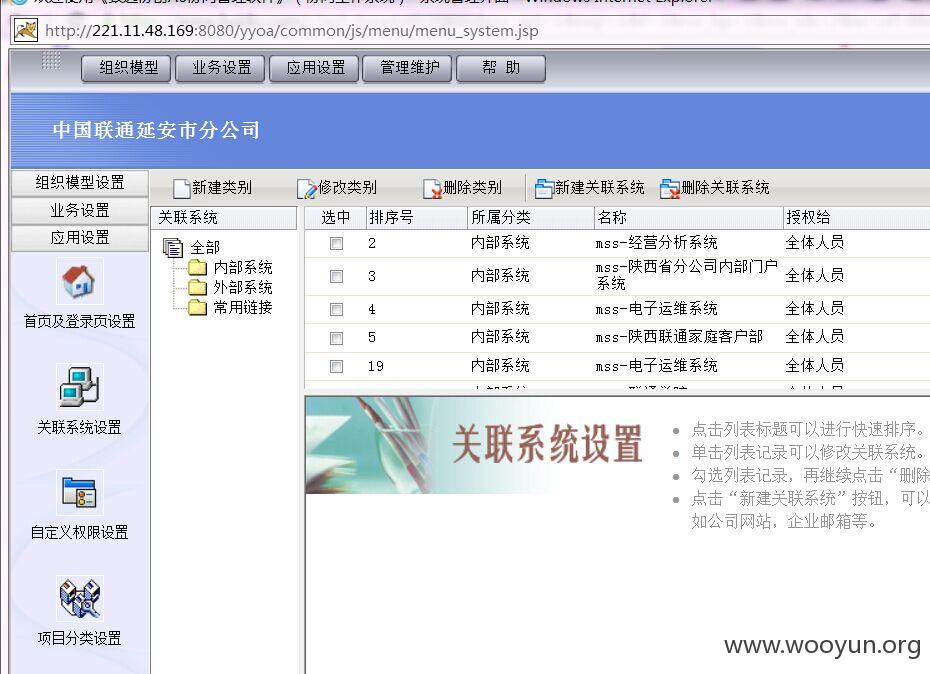The width and height of the screenshot is (930, 674).
Task: Click the 自定义权限设置 label
Action: click(79, 532)
